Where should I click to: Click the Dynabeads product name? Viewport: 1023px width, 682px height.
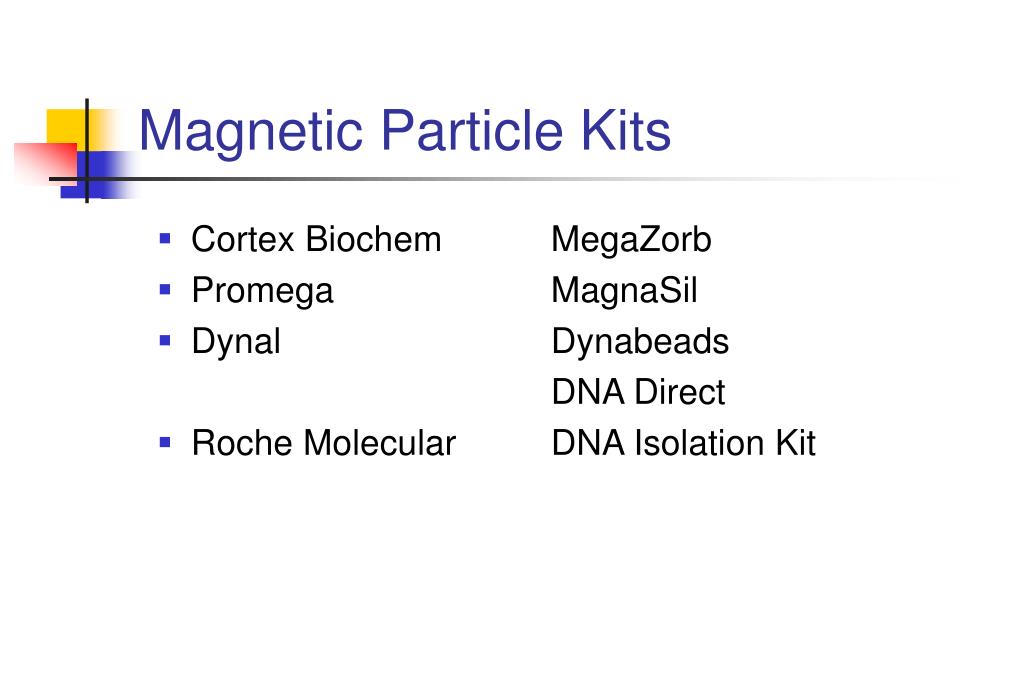640,342
